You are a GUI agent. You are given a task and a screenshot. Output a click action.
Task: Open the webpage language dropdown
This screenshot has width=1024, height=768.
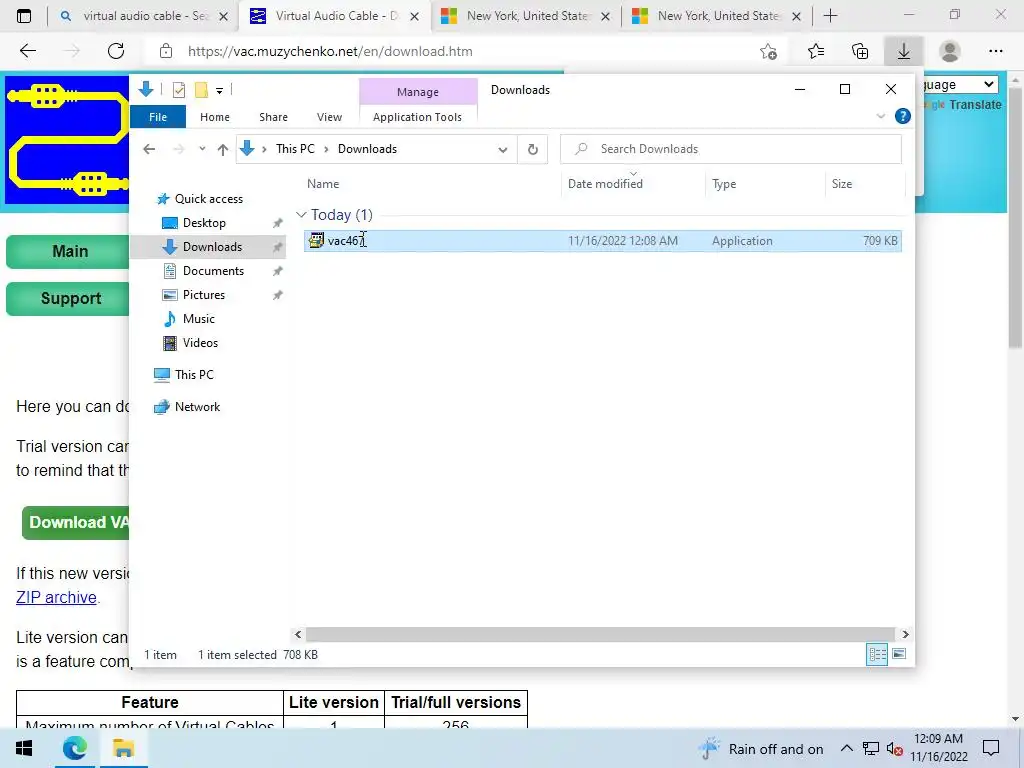point(960,84)
